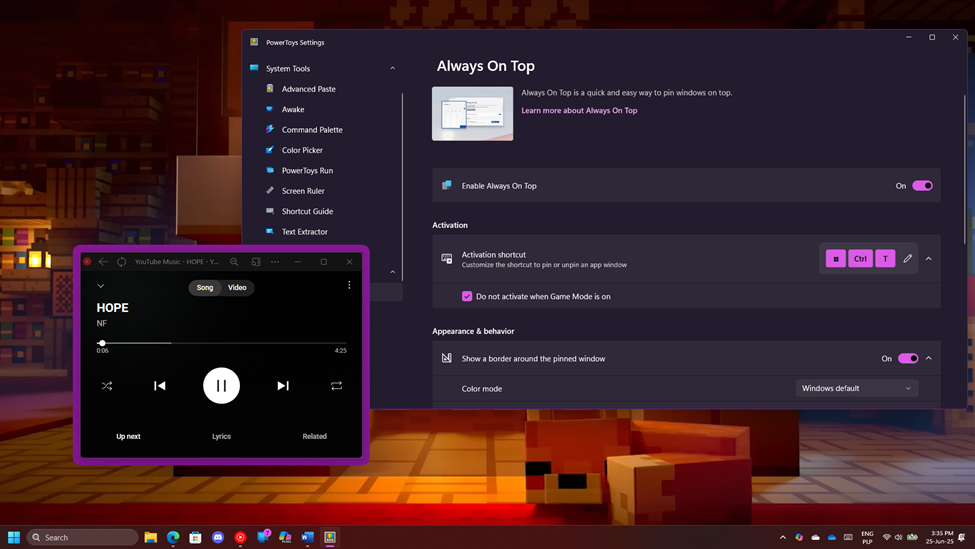
Task: Open the song options three-dot menu
Action: coord(349,285)
